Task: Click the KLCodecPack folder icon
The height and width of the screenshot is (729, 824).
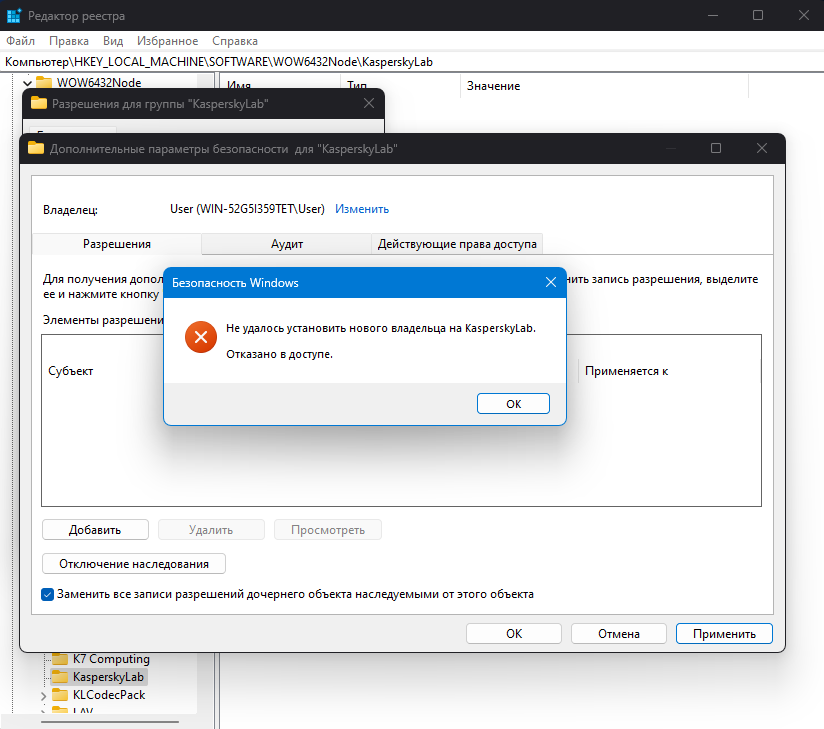Action: 60,695
